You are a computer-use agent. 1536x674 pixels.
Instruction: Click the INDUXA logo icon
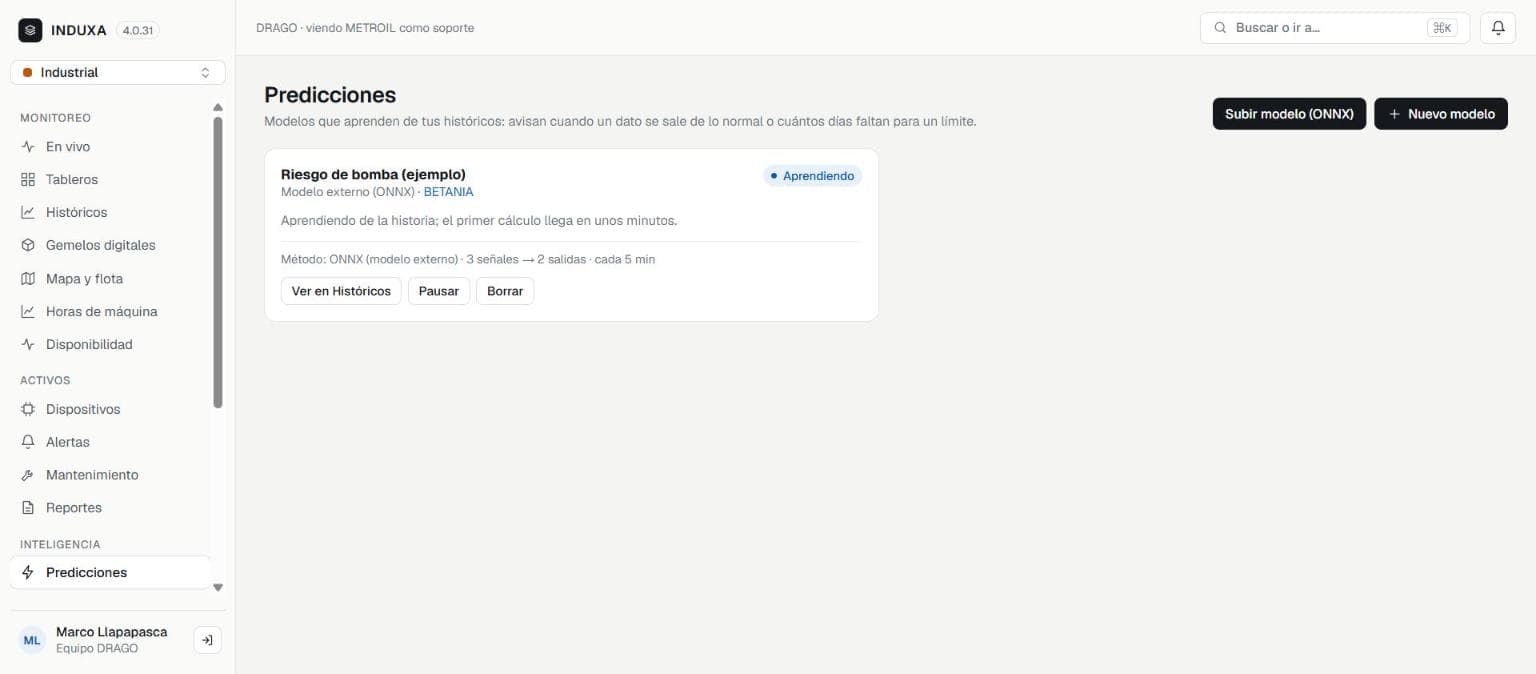pyautogui.click(x=30, y=30)
